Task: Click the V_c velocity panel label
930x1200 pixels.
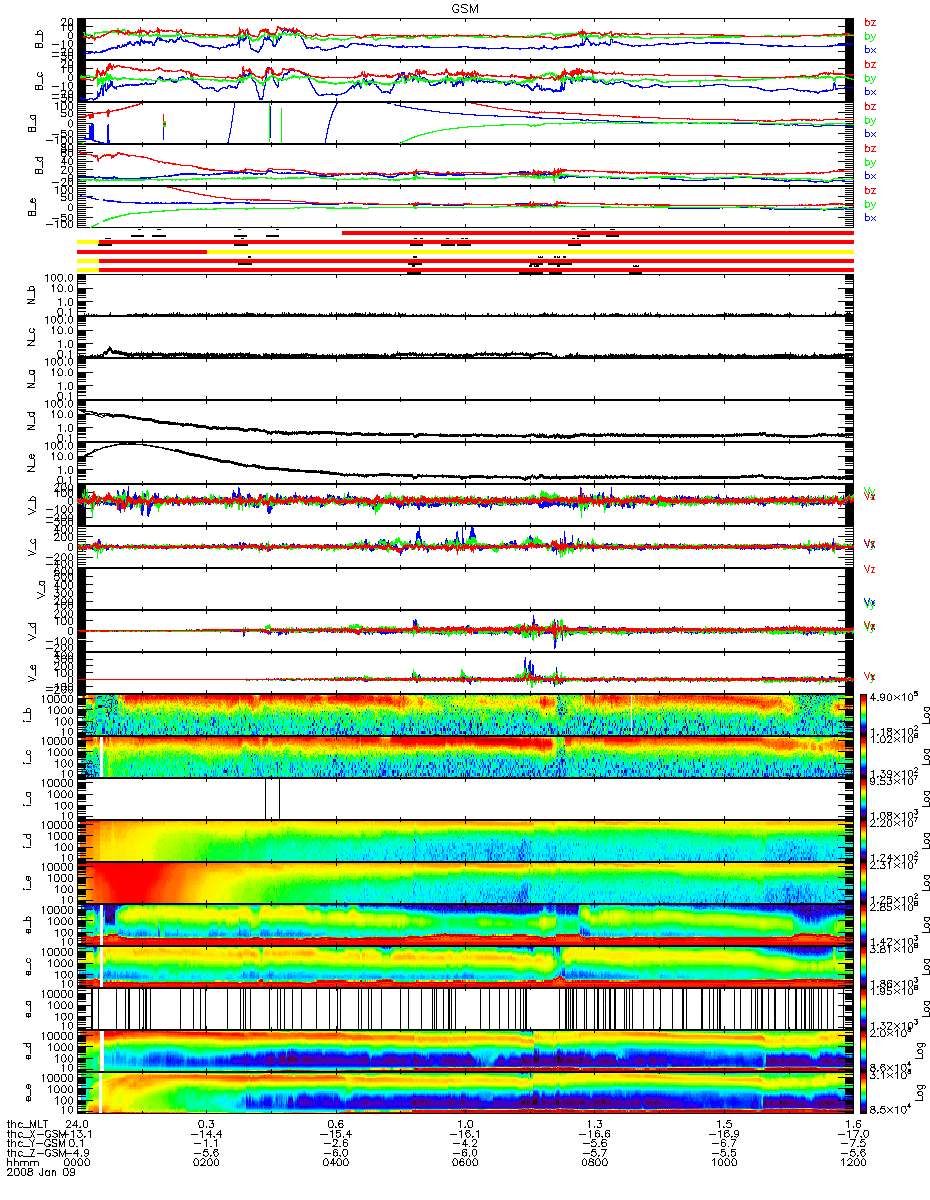Action: tap(31, 547)
